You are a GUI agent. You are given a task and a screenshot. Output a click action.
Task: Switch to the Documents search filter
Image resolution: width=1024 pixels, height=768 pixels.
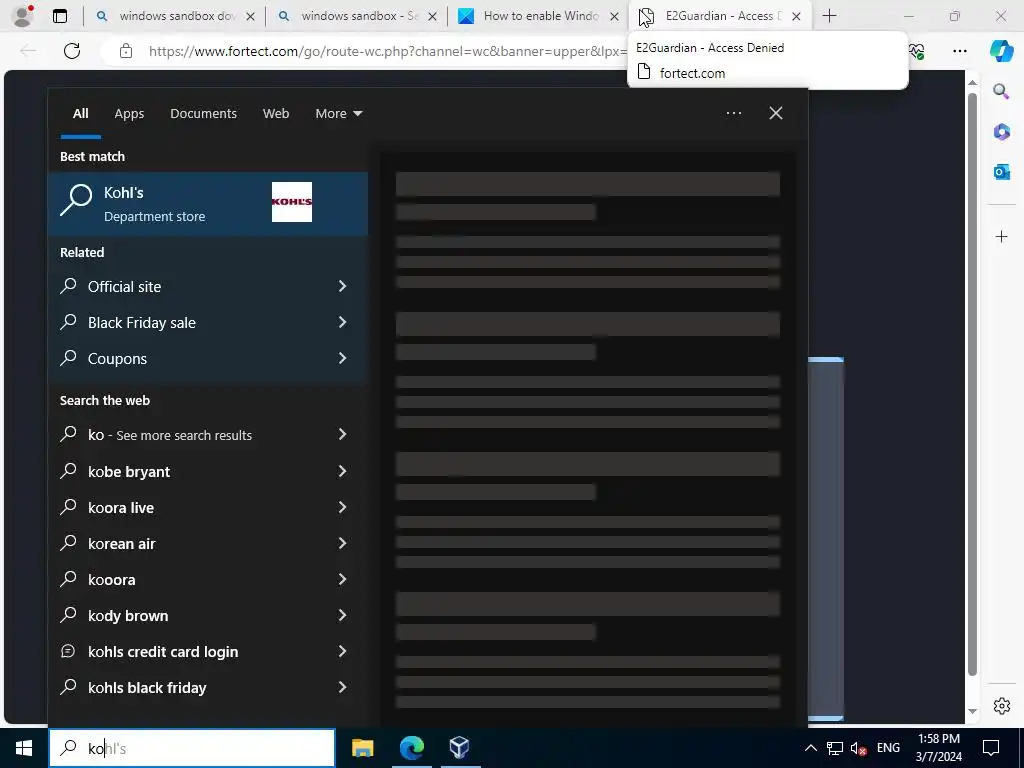(x=203, y=114)
